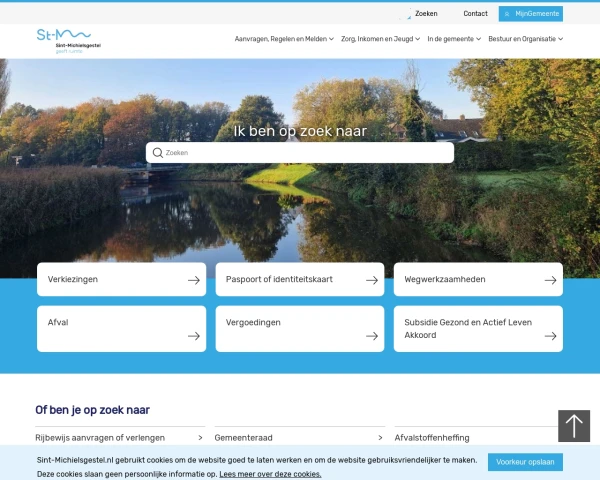Screen dimensions: 600x480
Task: Open the Paspoort of identiteitskaart card
Action: click(300, 279)
